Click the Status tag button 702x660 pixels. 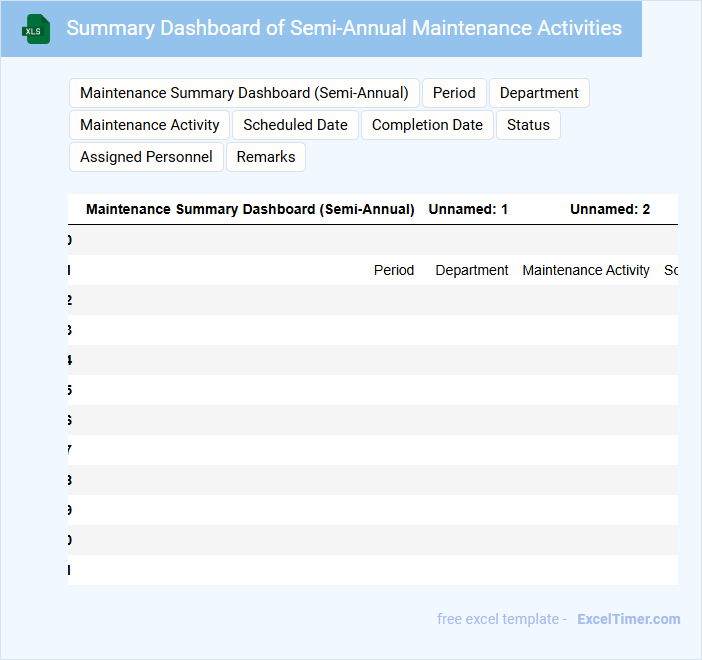click(528, 125)
